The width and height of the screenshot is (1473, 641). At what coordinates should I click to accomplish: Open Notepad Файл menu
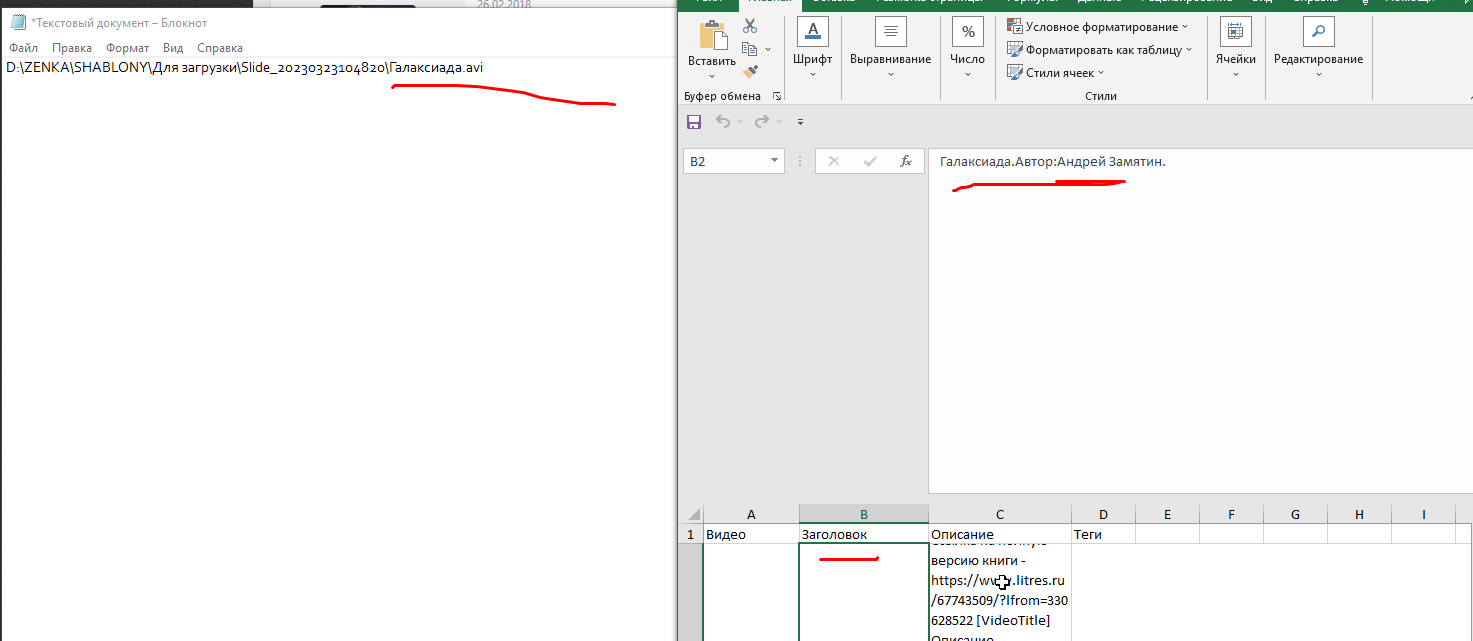point(23,48)
